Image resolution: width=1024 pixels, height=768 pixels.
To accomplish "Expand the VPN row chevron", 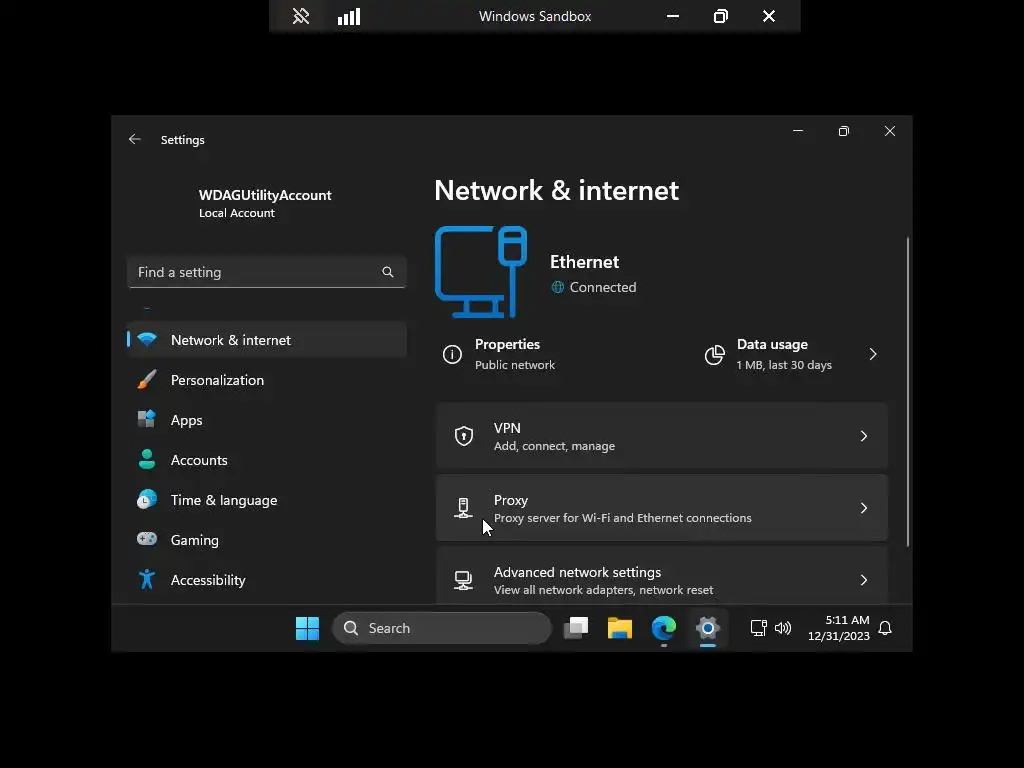I will pos(863,436).
